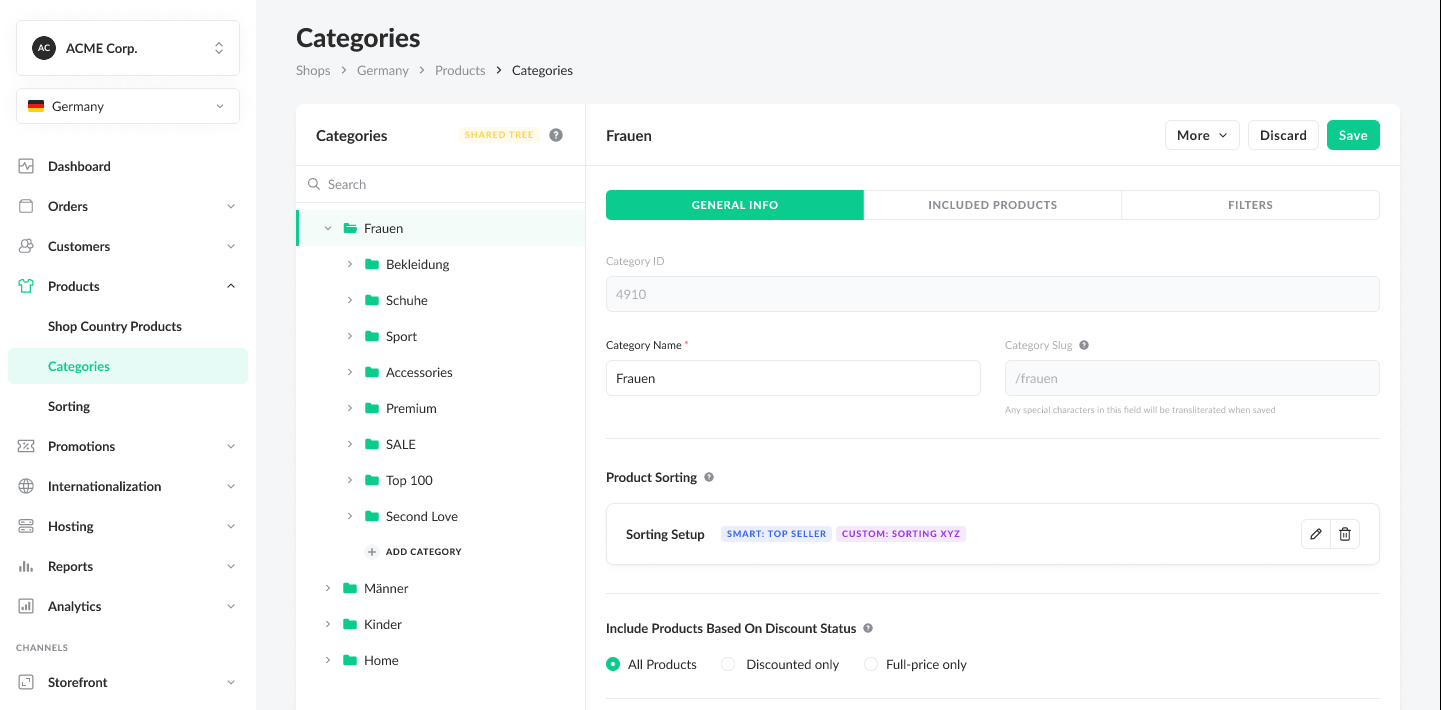Click the Discard button
The height and width of the screenshot is (710, 1441).
(x=1283, y=135)
